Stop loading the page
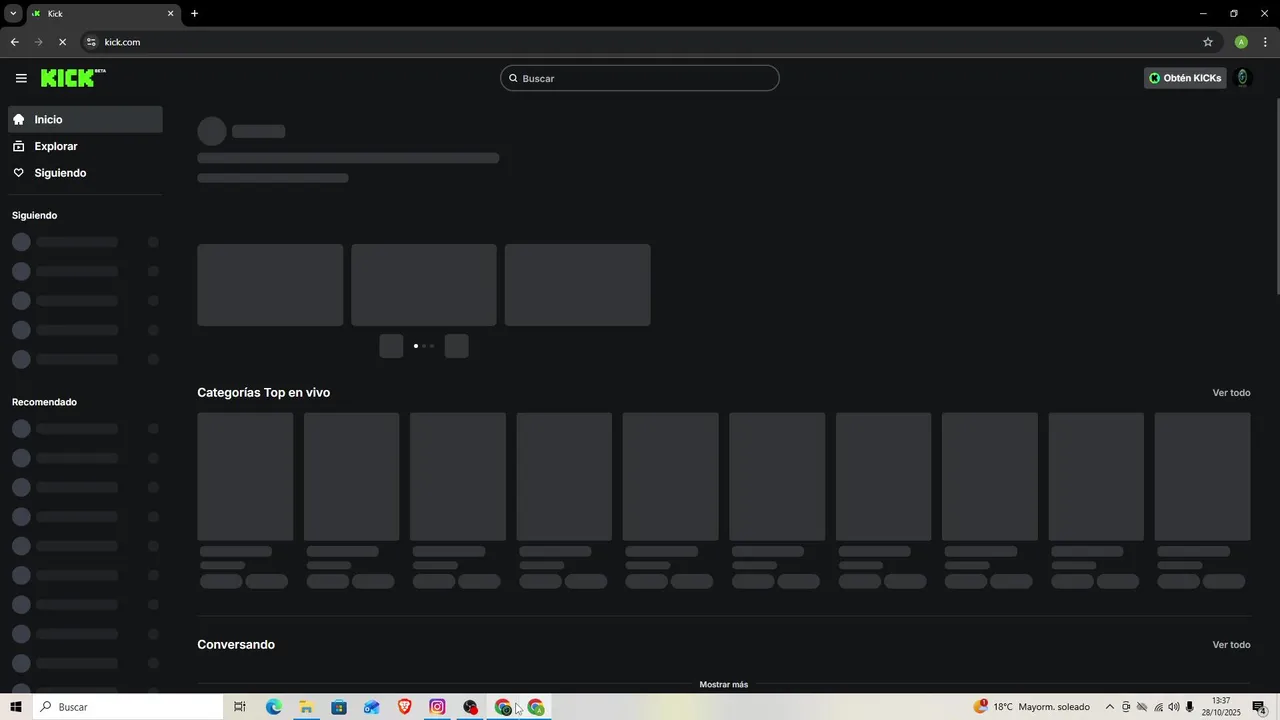 click(62, 42)
